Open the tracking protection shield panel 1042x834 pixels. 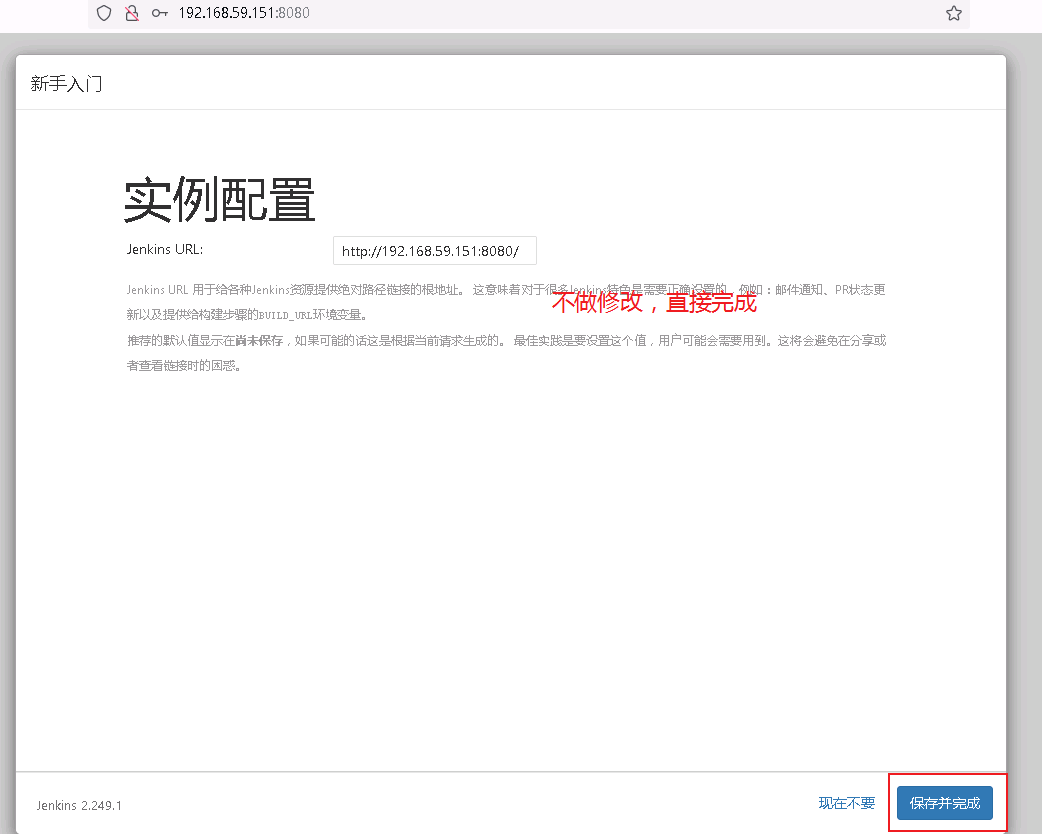(103, 13)
